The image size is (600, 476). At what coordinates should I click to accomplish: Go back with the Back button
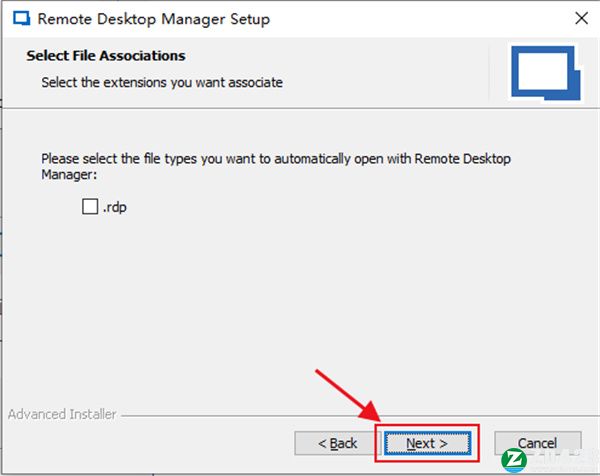[337, 443]
